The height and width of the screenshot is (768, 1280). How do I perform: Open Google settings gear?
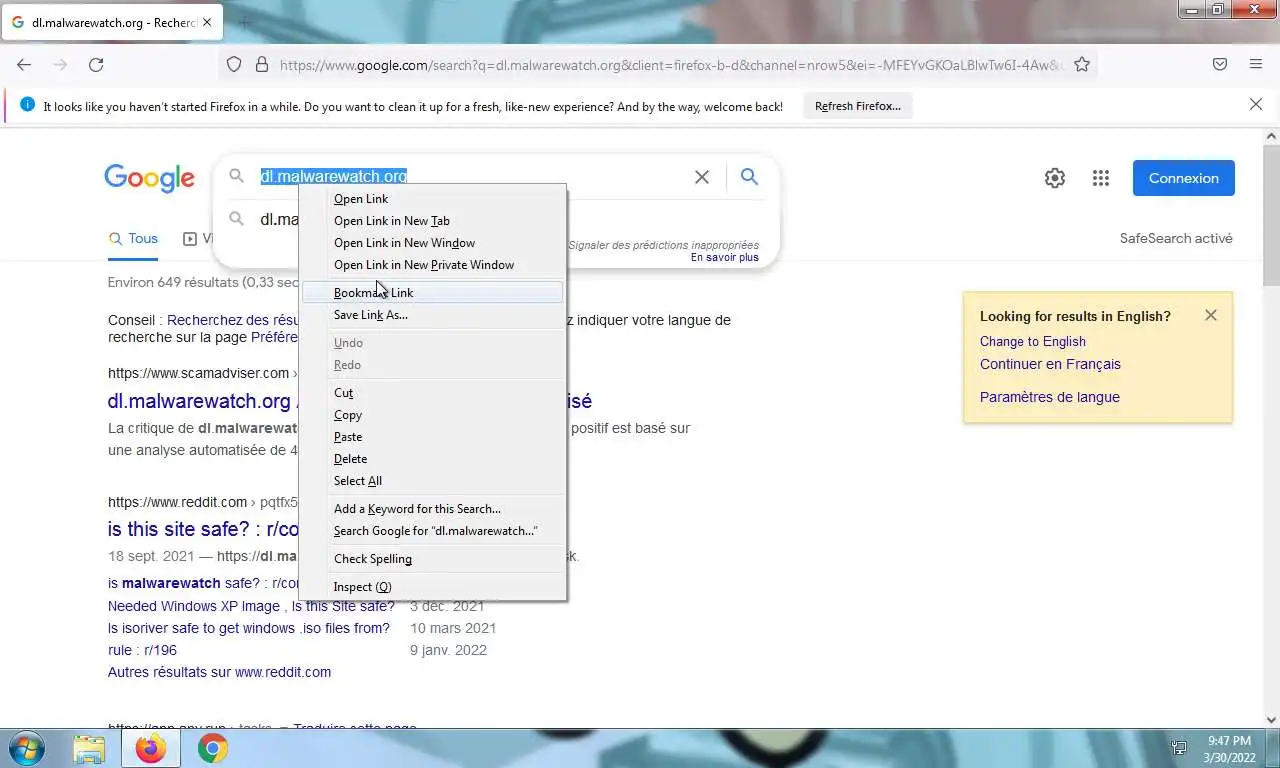click(x=1055, y=178)
